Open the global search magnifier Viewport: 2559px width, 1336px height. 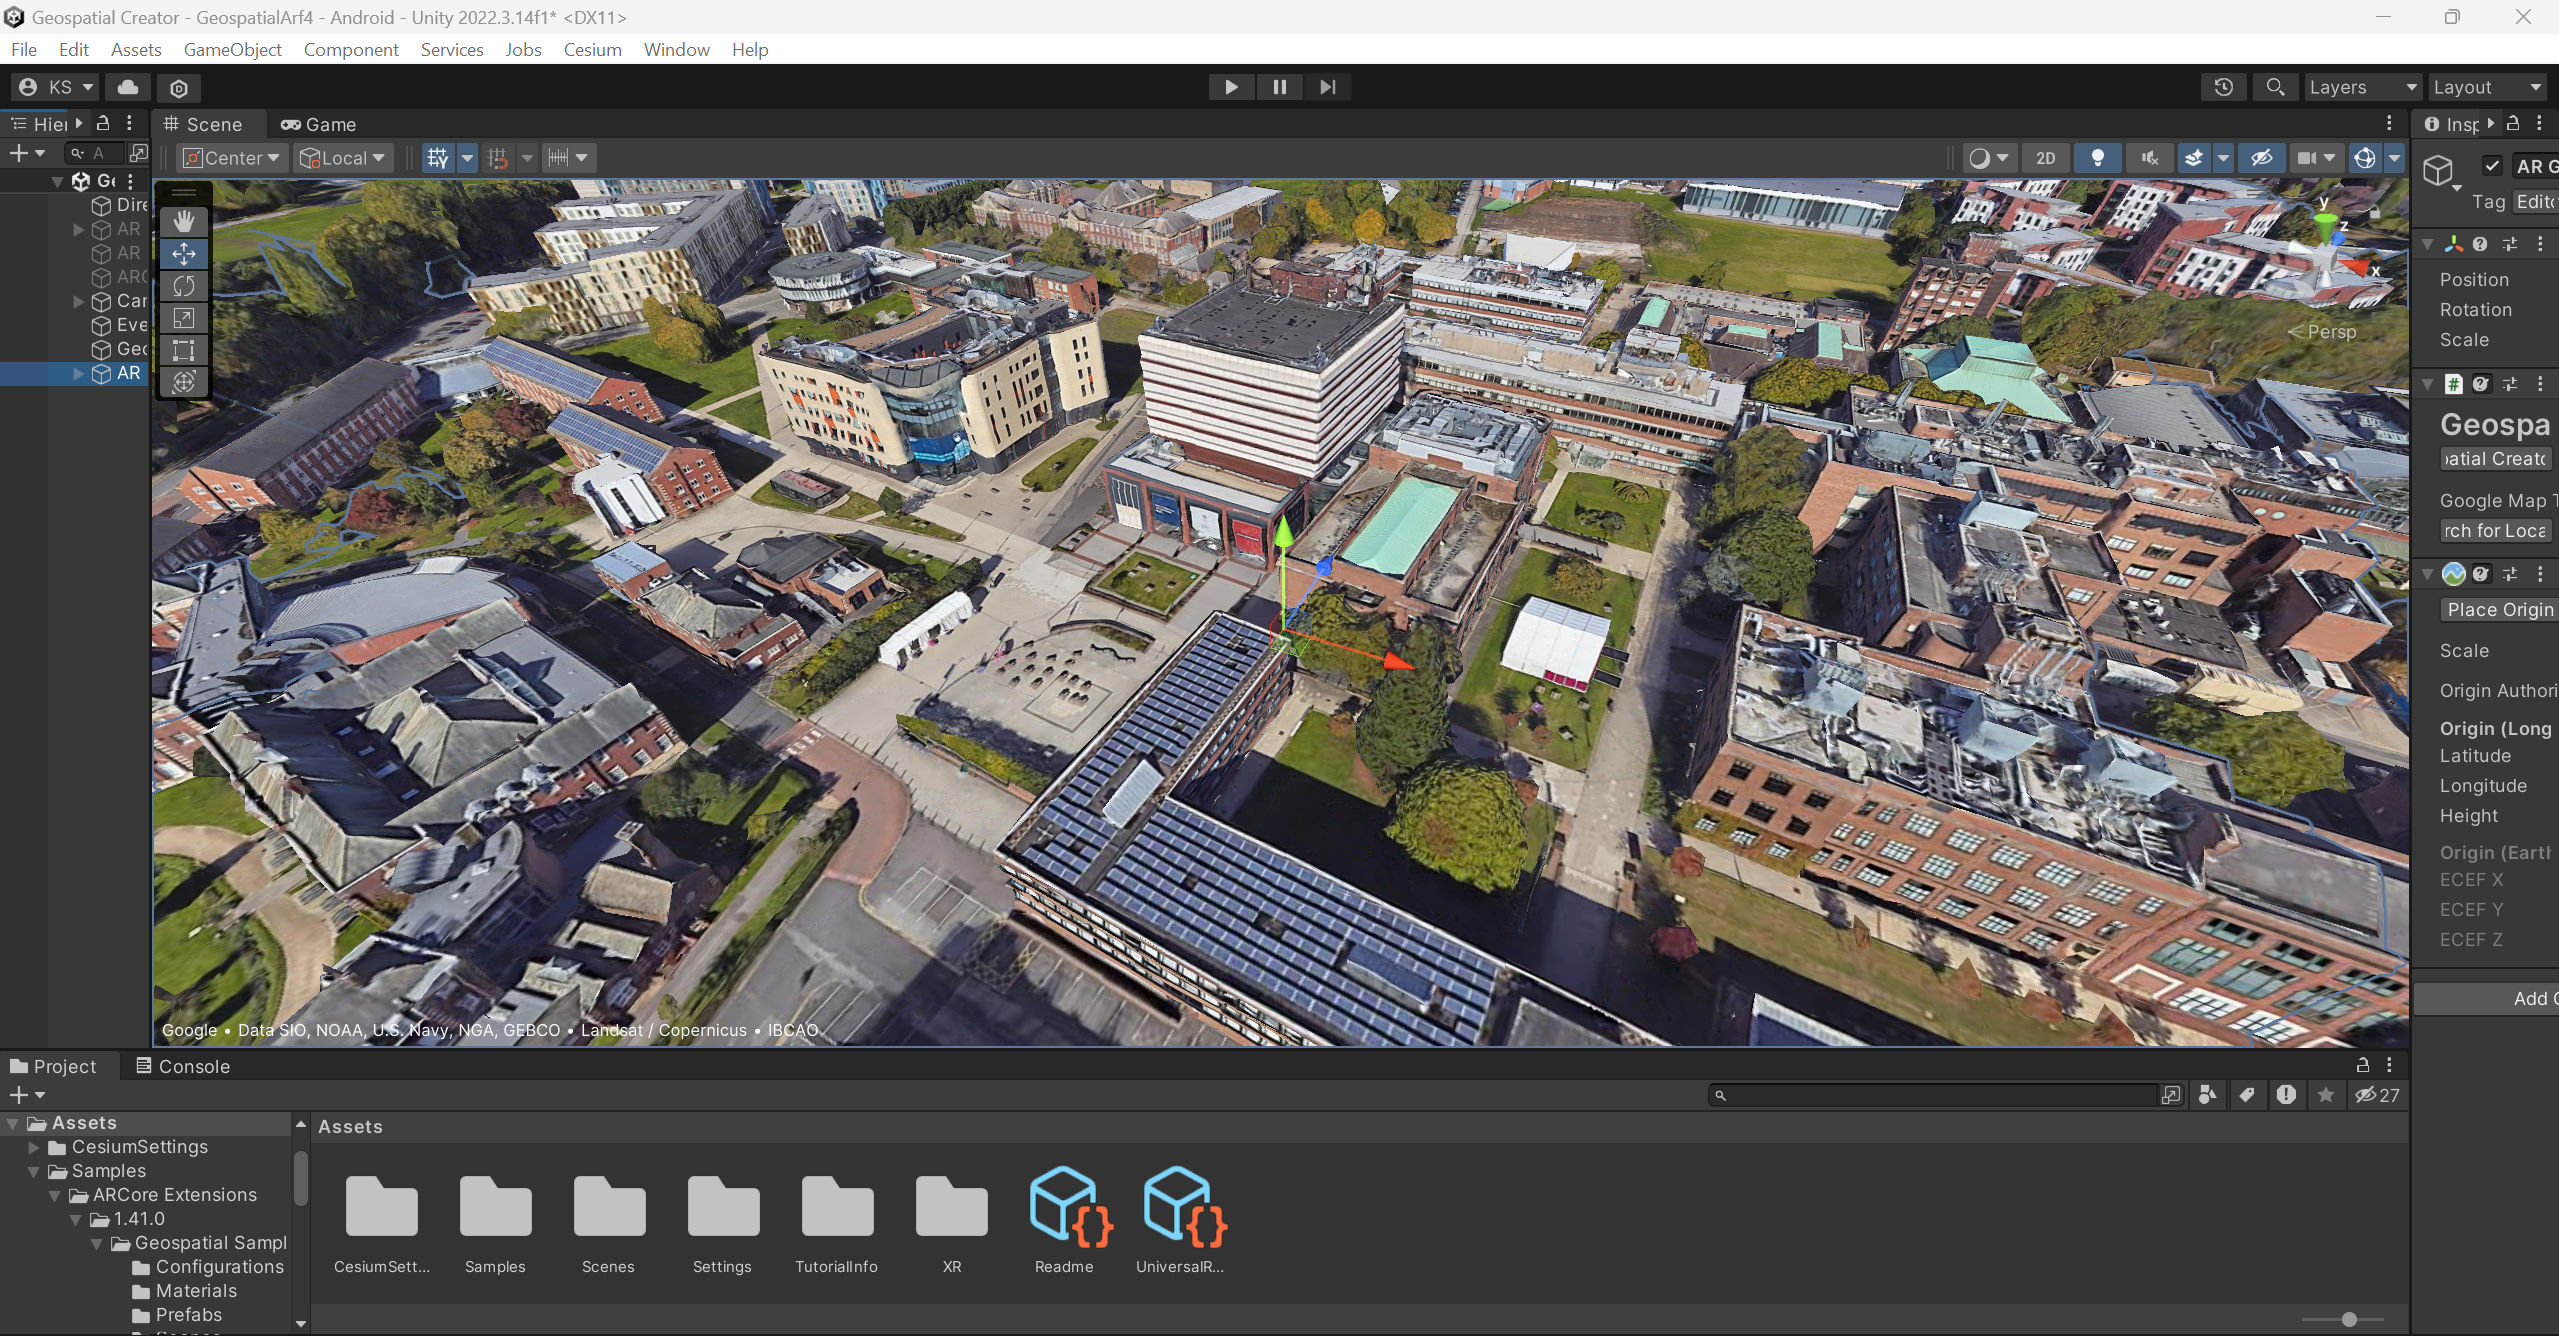tap(2275, 87)
